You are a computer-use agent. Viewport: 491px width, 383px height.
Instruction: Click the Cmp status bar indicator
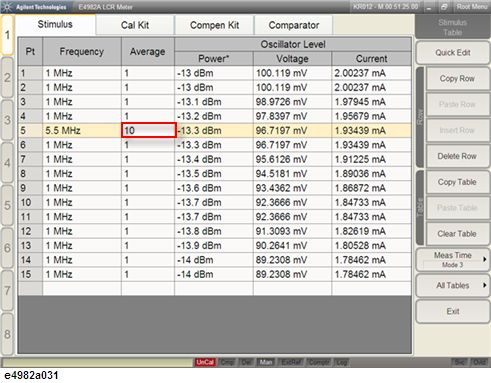click(x=227, y=362)
